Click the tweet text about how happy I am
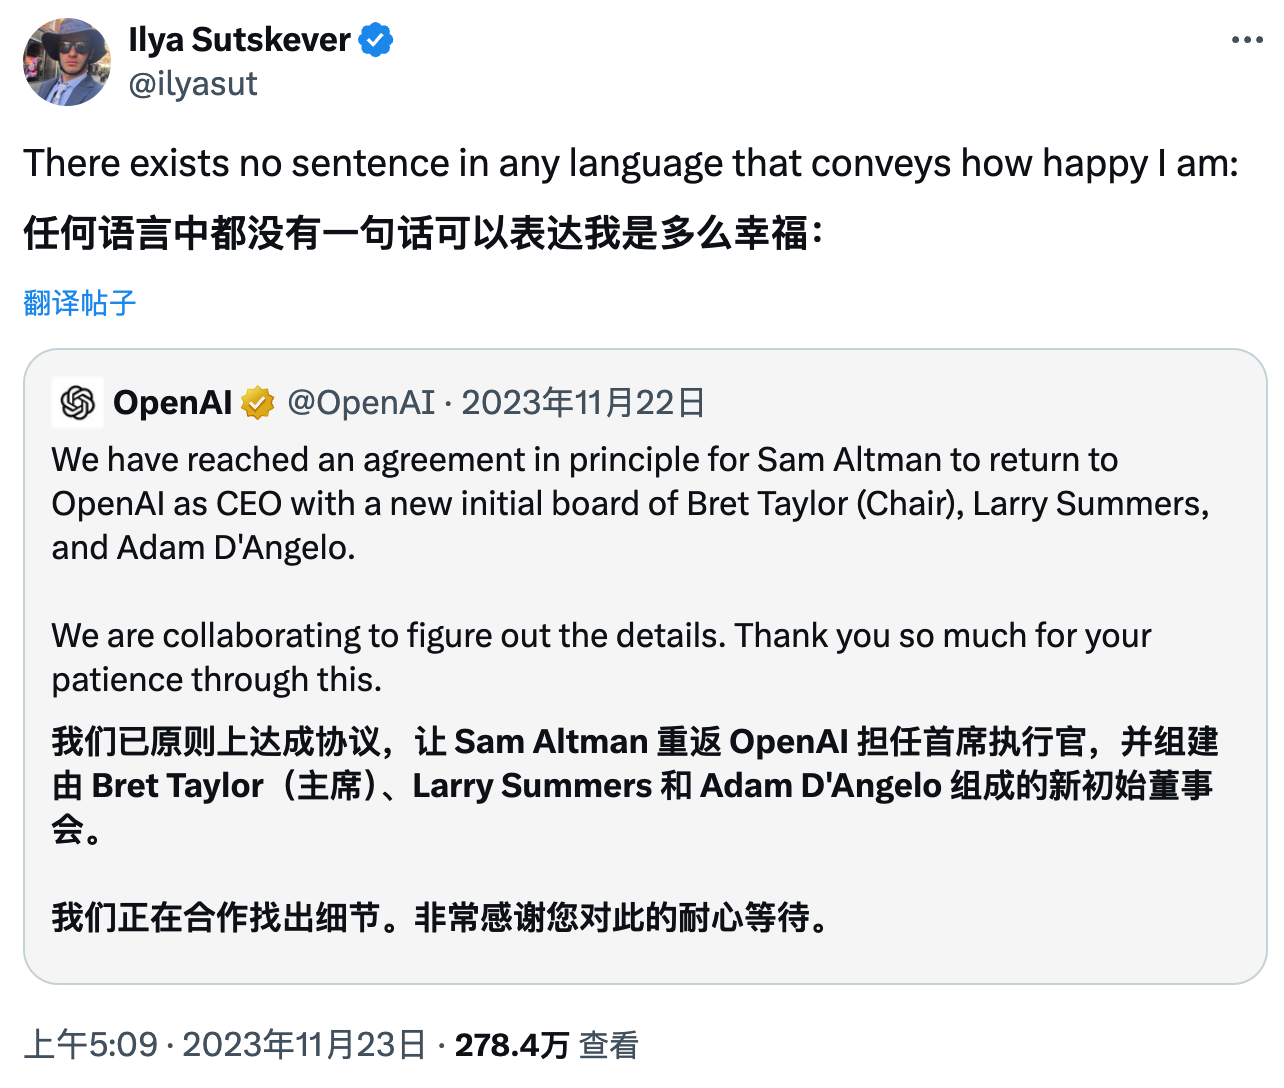Image resolution: width=1284 pixels, height=1088 pixels. [x=630, y=163]
